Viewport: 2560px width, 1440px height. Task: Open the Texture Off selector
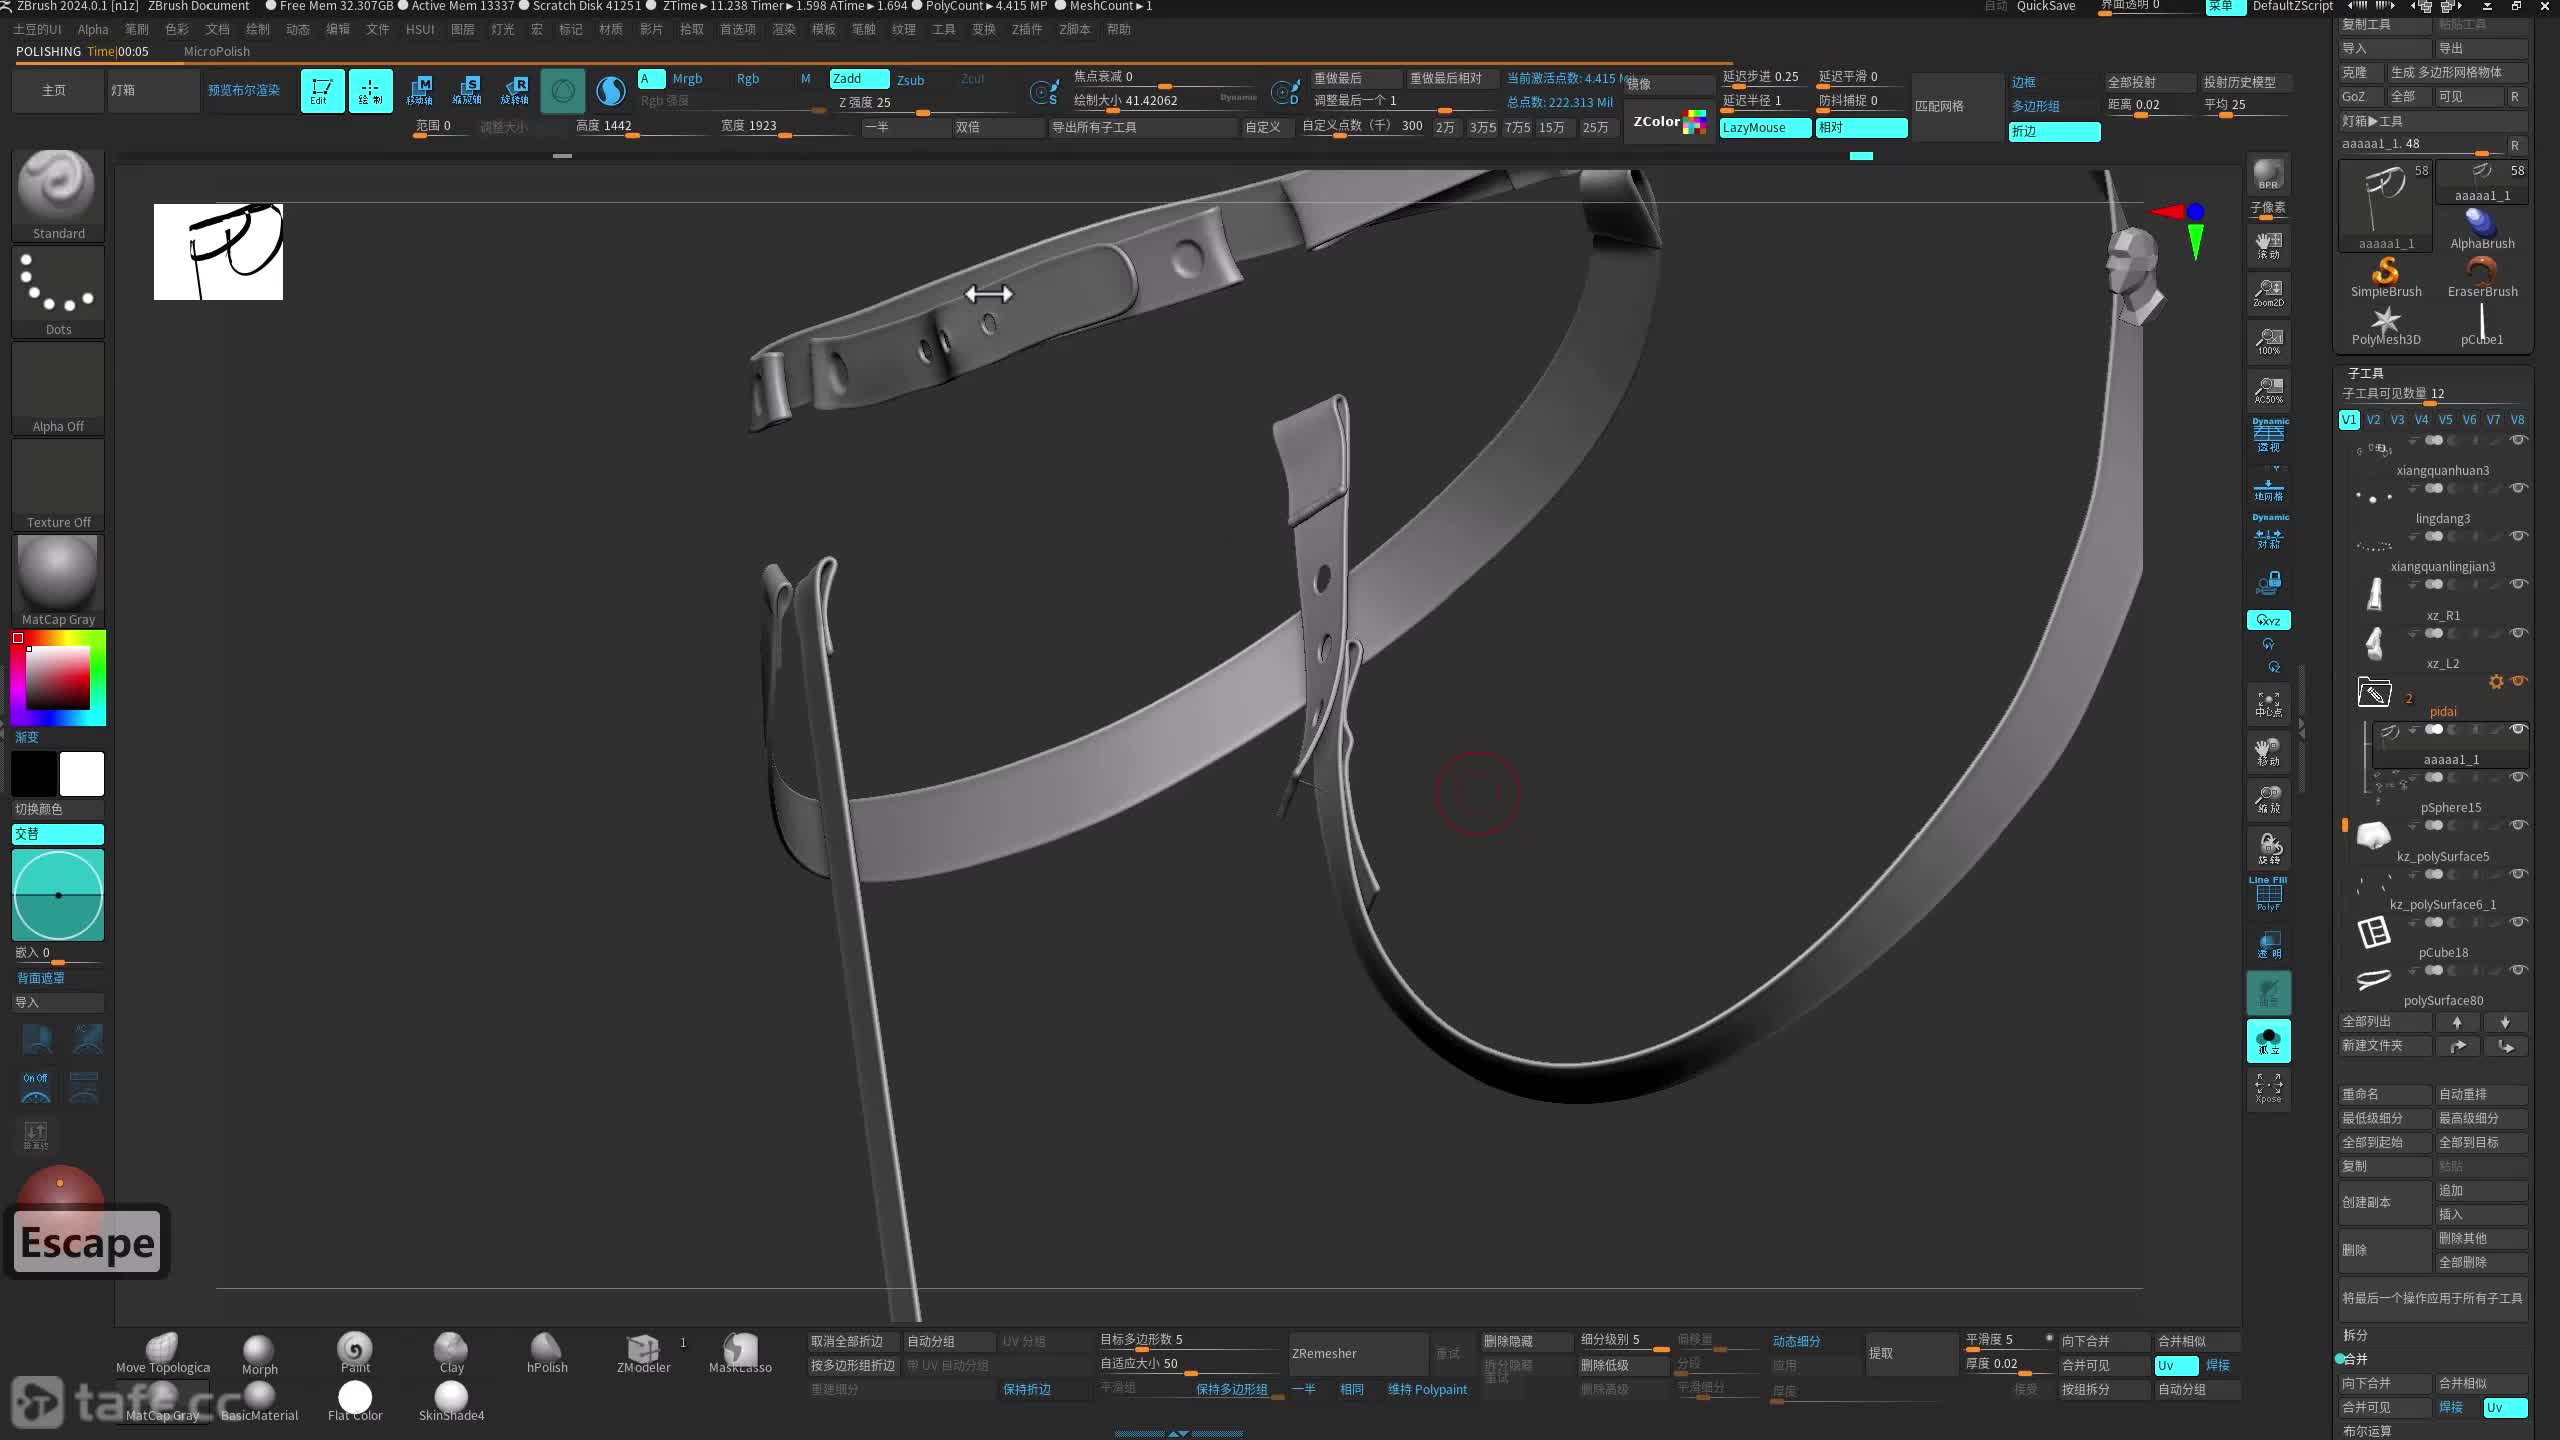click(58, 484)
